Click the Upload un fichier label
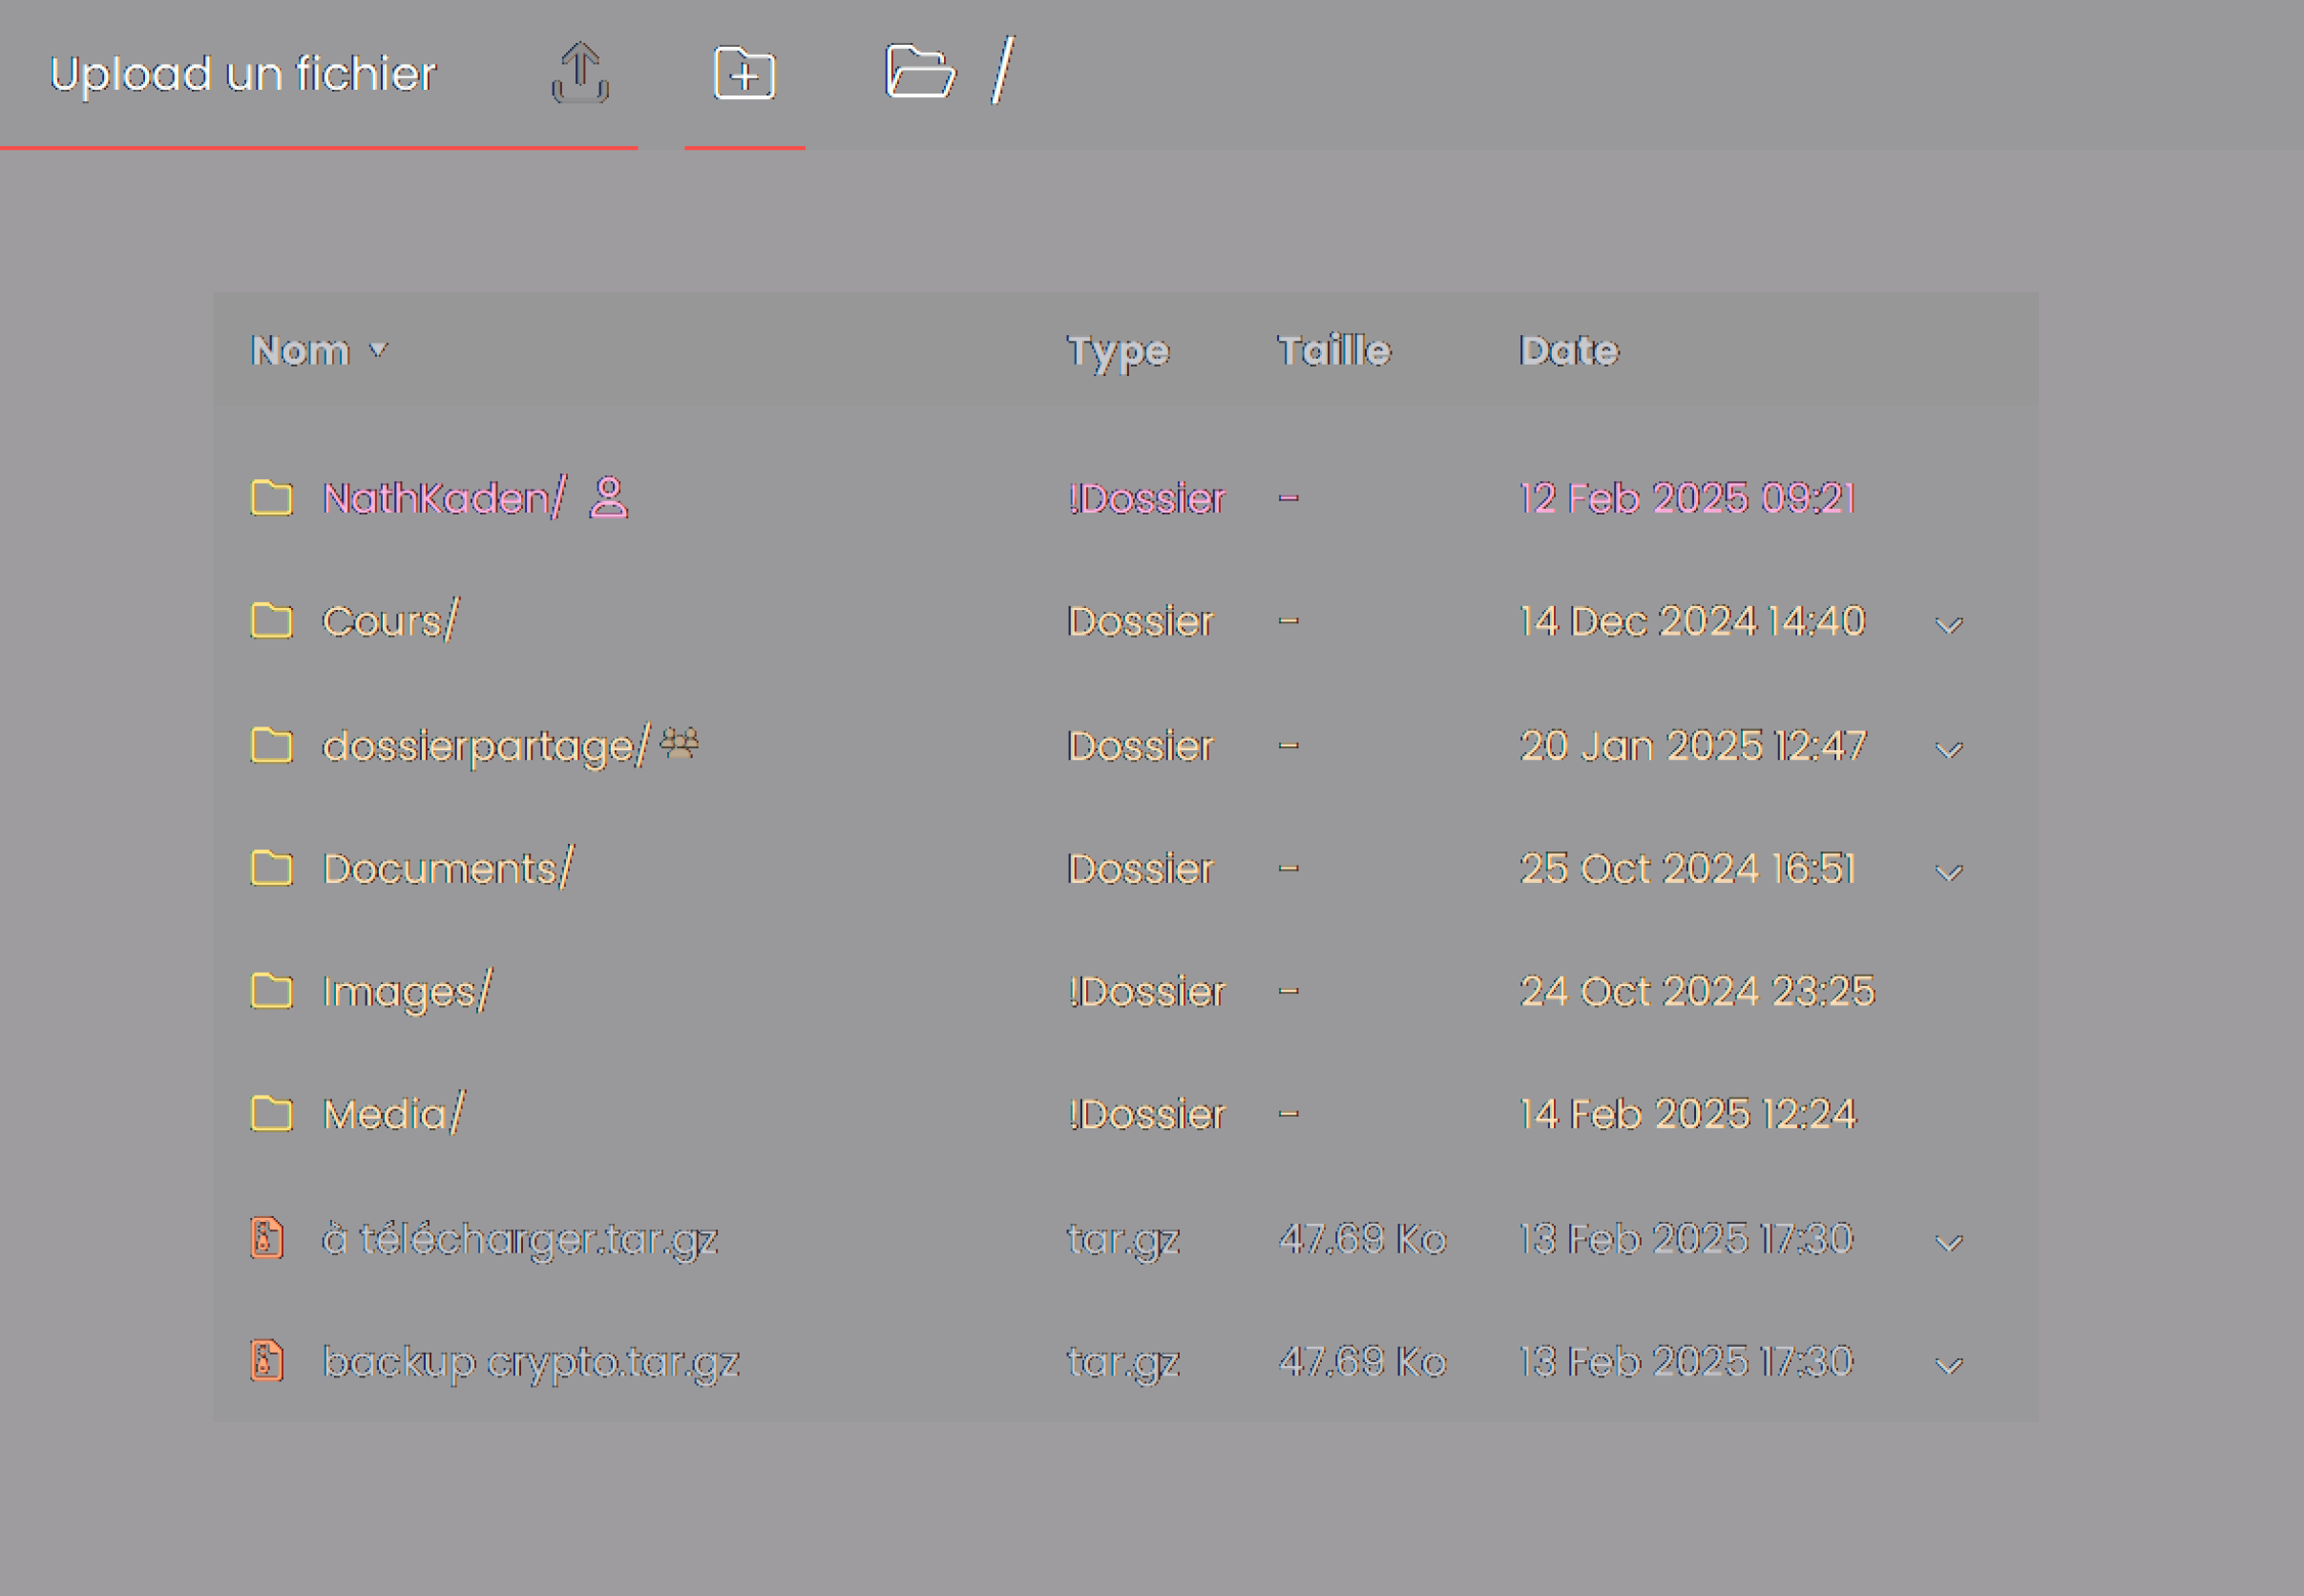The image size is (2304, 1596). coord(242,74)
